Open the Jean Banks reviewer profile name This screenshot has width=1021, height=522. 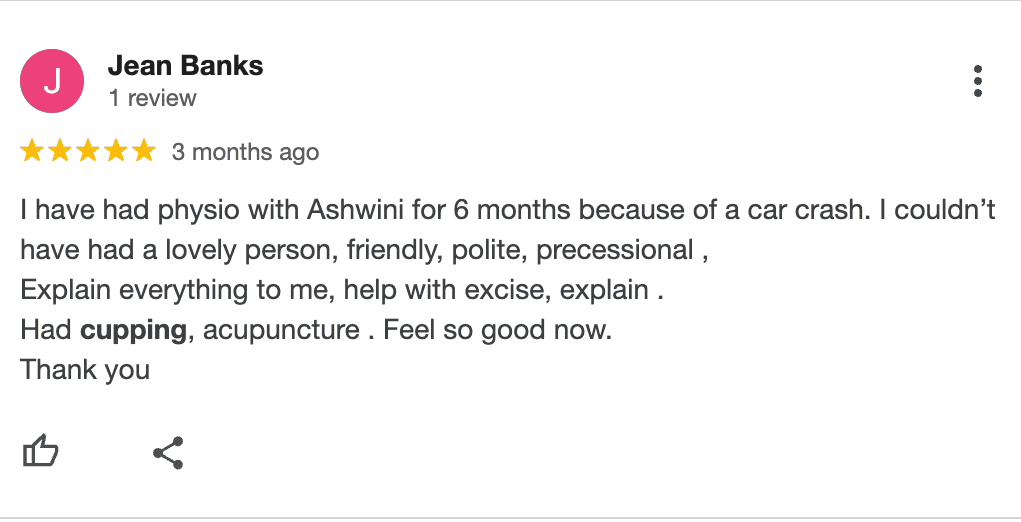[x=185, y=66]
